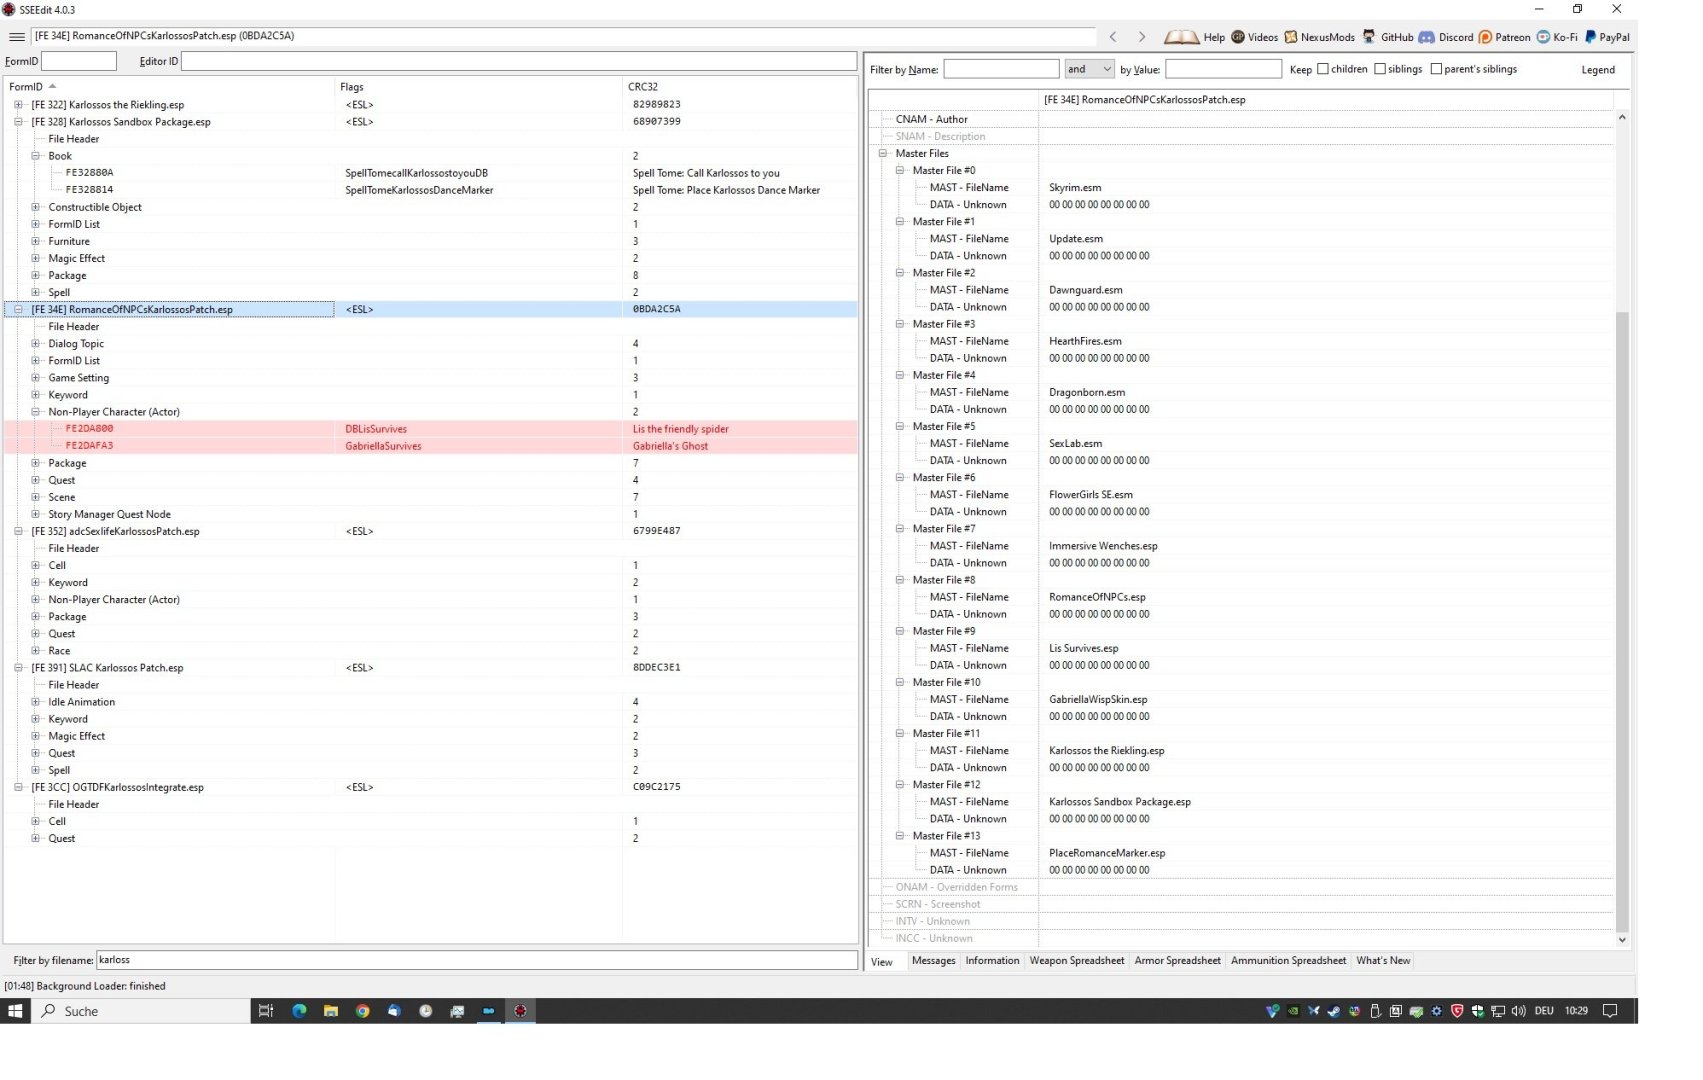1703x1080 pixels.
Task: Click the PlaceRomanceMarker.esp value
Action: click(1107, 853)
